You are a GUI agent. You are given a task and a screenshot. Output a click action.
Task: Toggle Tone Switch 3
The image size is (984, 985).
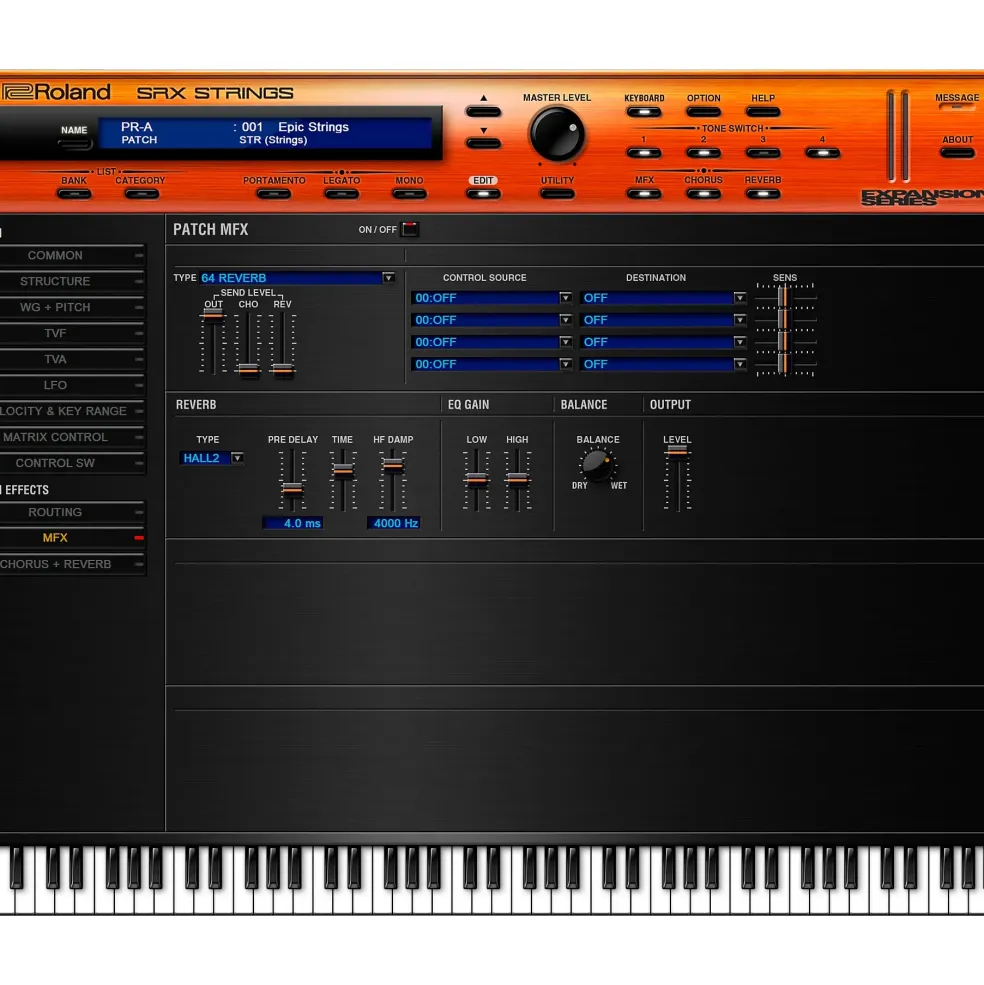[x=763, y=153]
